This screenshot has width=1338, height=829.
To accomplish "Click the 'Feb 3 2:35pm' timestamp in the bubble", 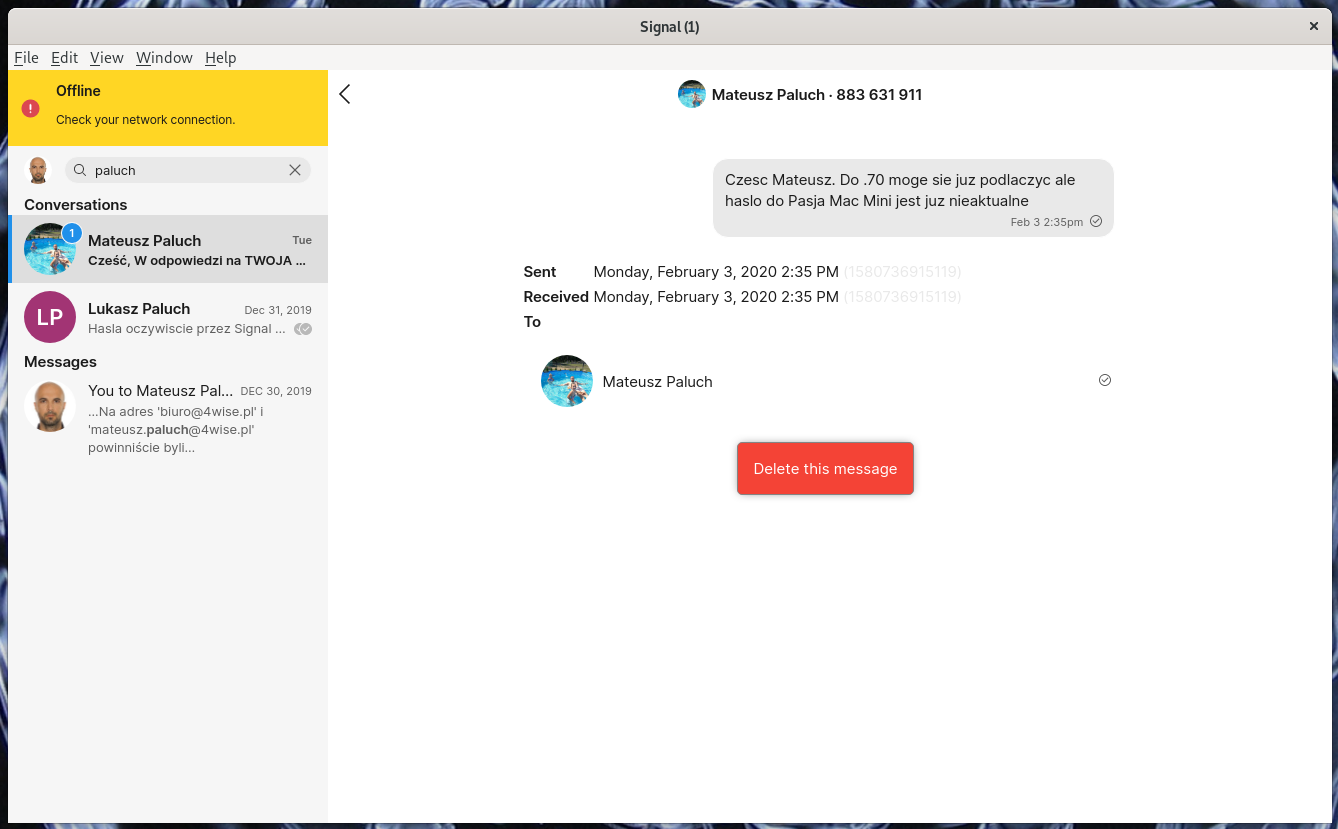I will coord(1046,222).
